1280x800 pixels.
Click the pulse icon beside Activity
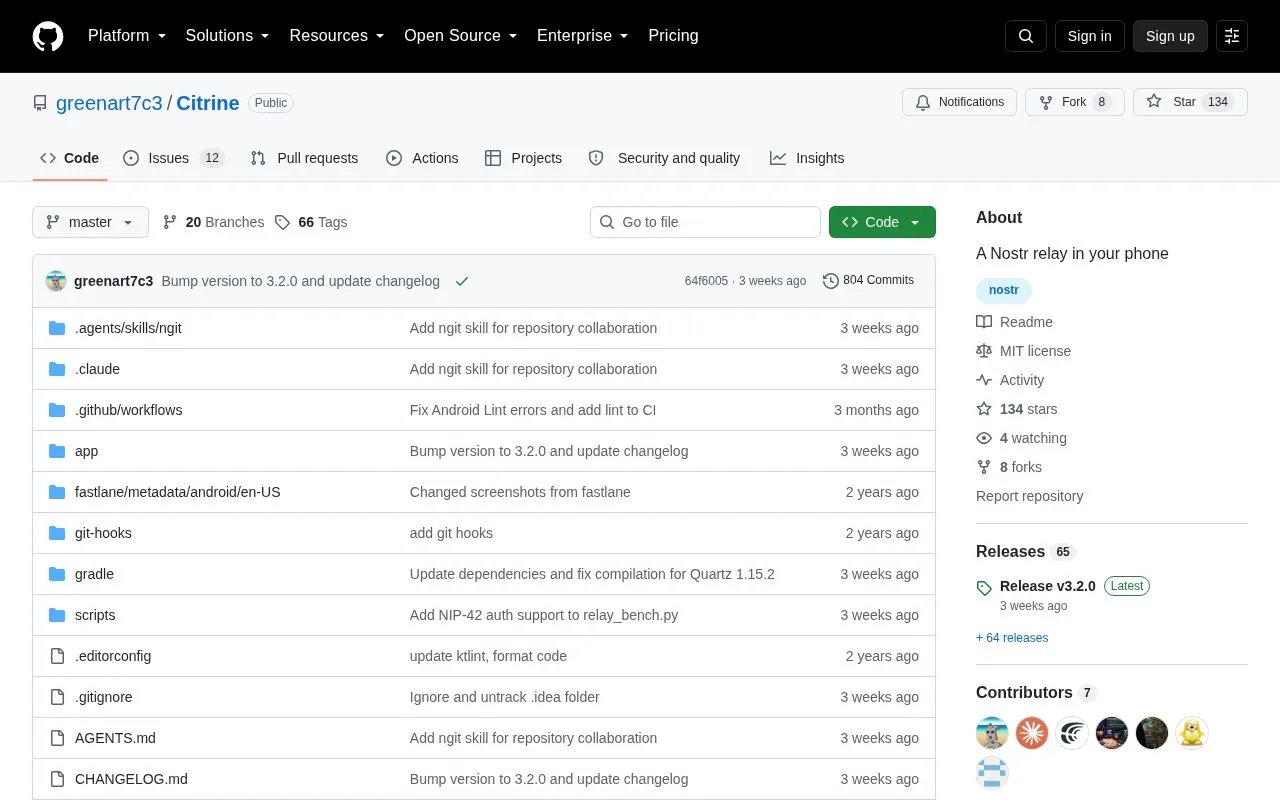tap(984, 380)
